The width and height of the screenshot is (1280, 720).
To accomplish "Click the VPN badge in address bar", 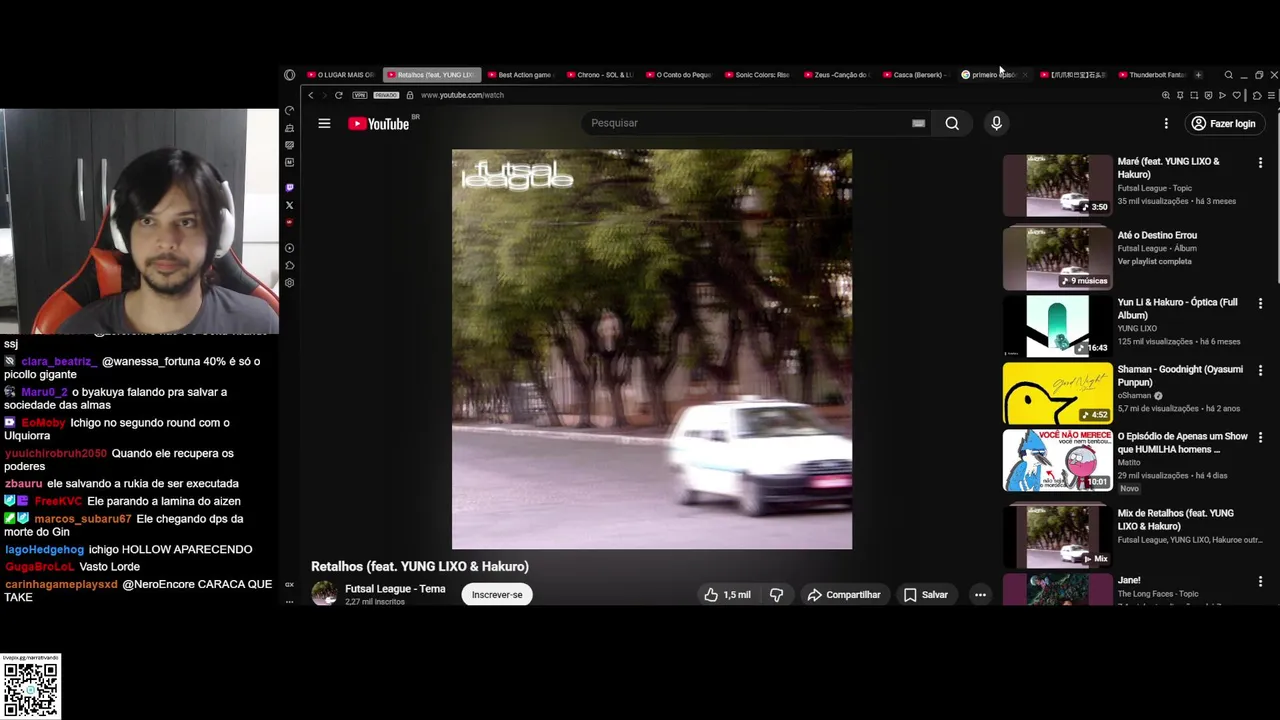I will click(x=360, y=95).
